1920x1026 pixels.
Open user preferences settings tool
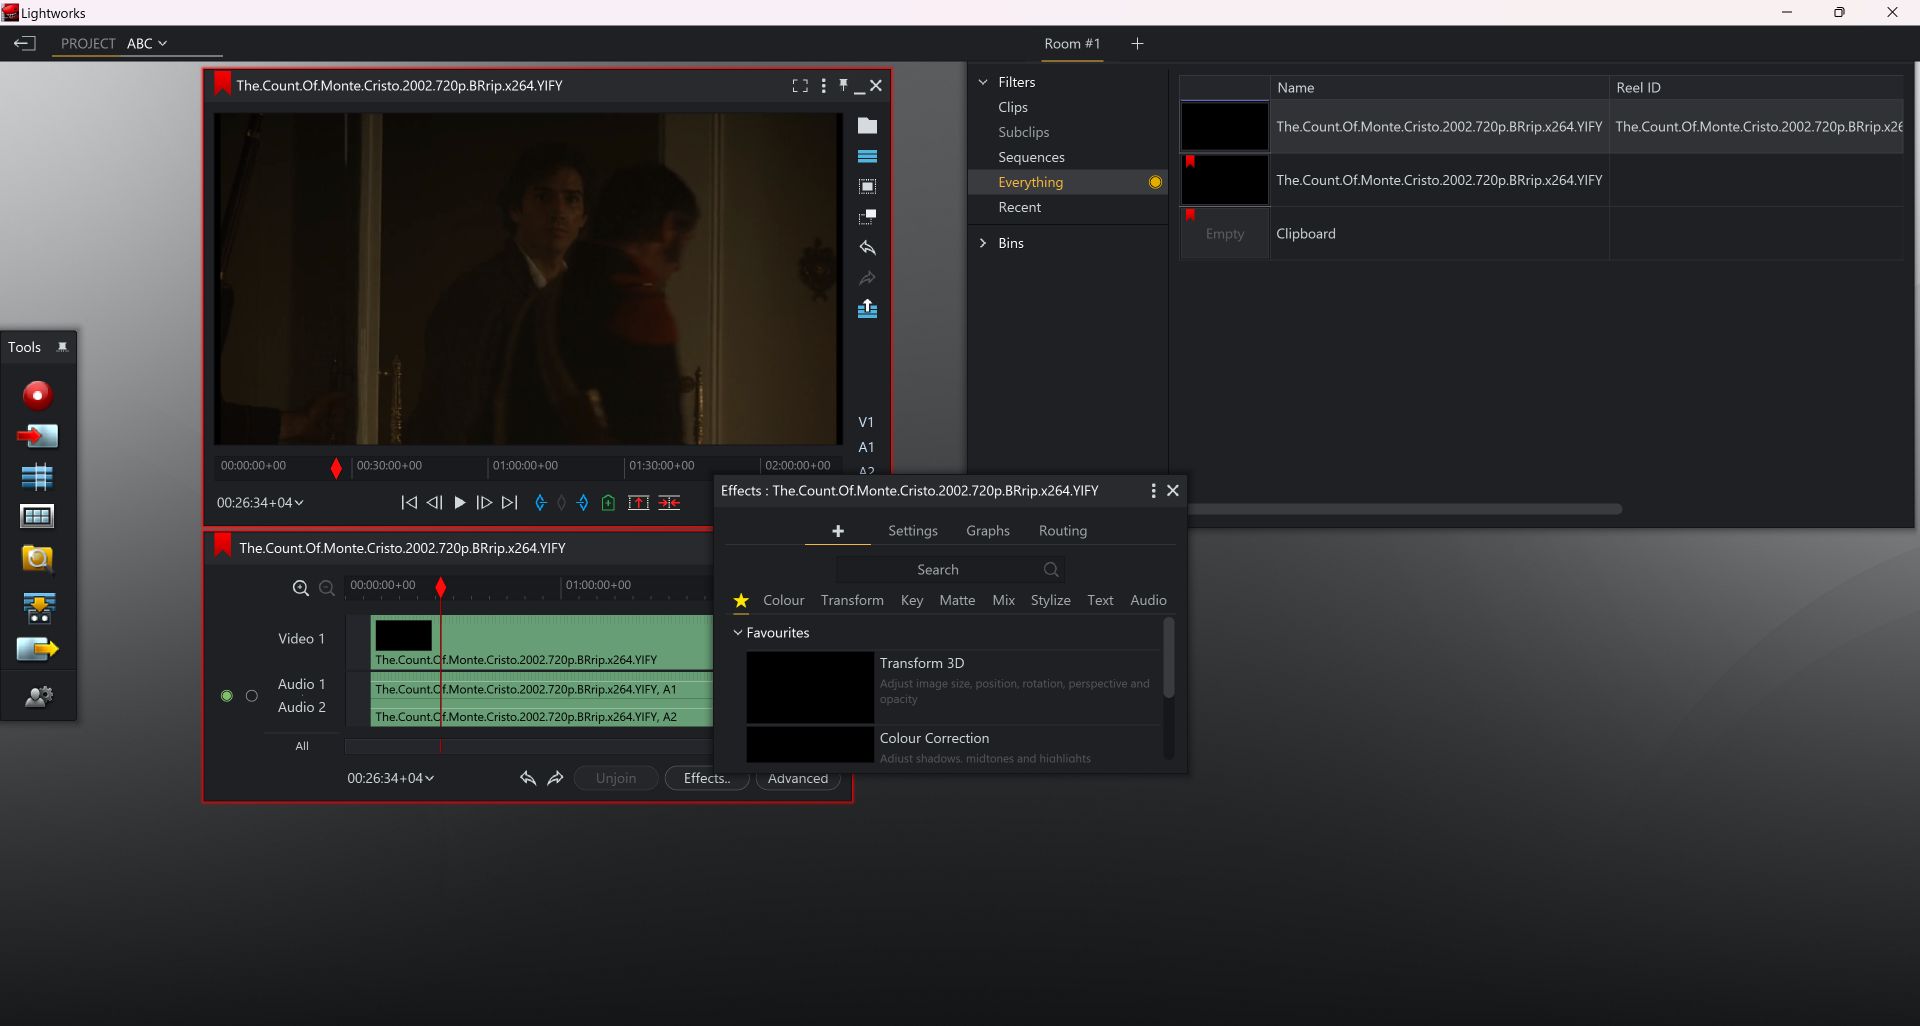[38, 697]
